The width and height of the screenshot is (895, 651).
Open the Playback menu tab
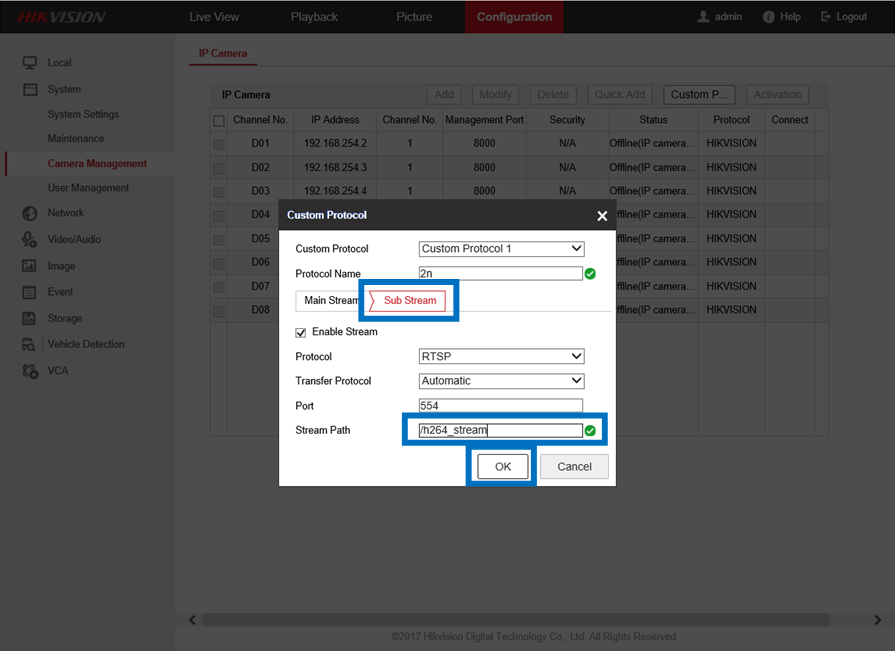point(314,17)
